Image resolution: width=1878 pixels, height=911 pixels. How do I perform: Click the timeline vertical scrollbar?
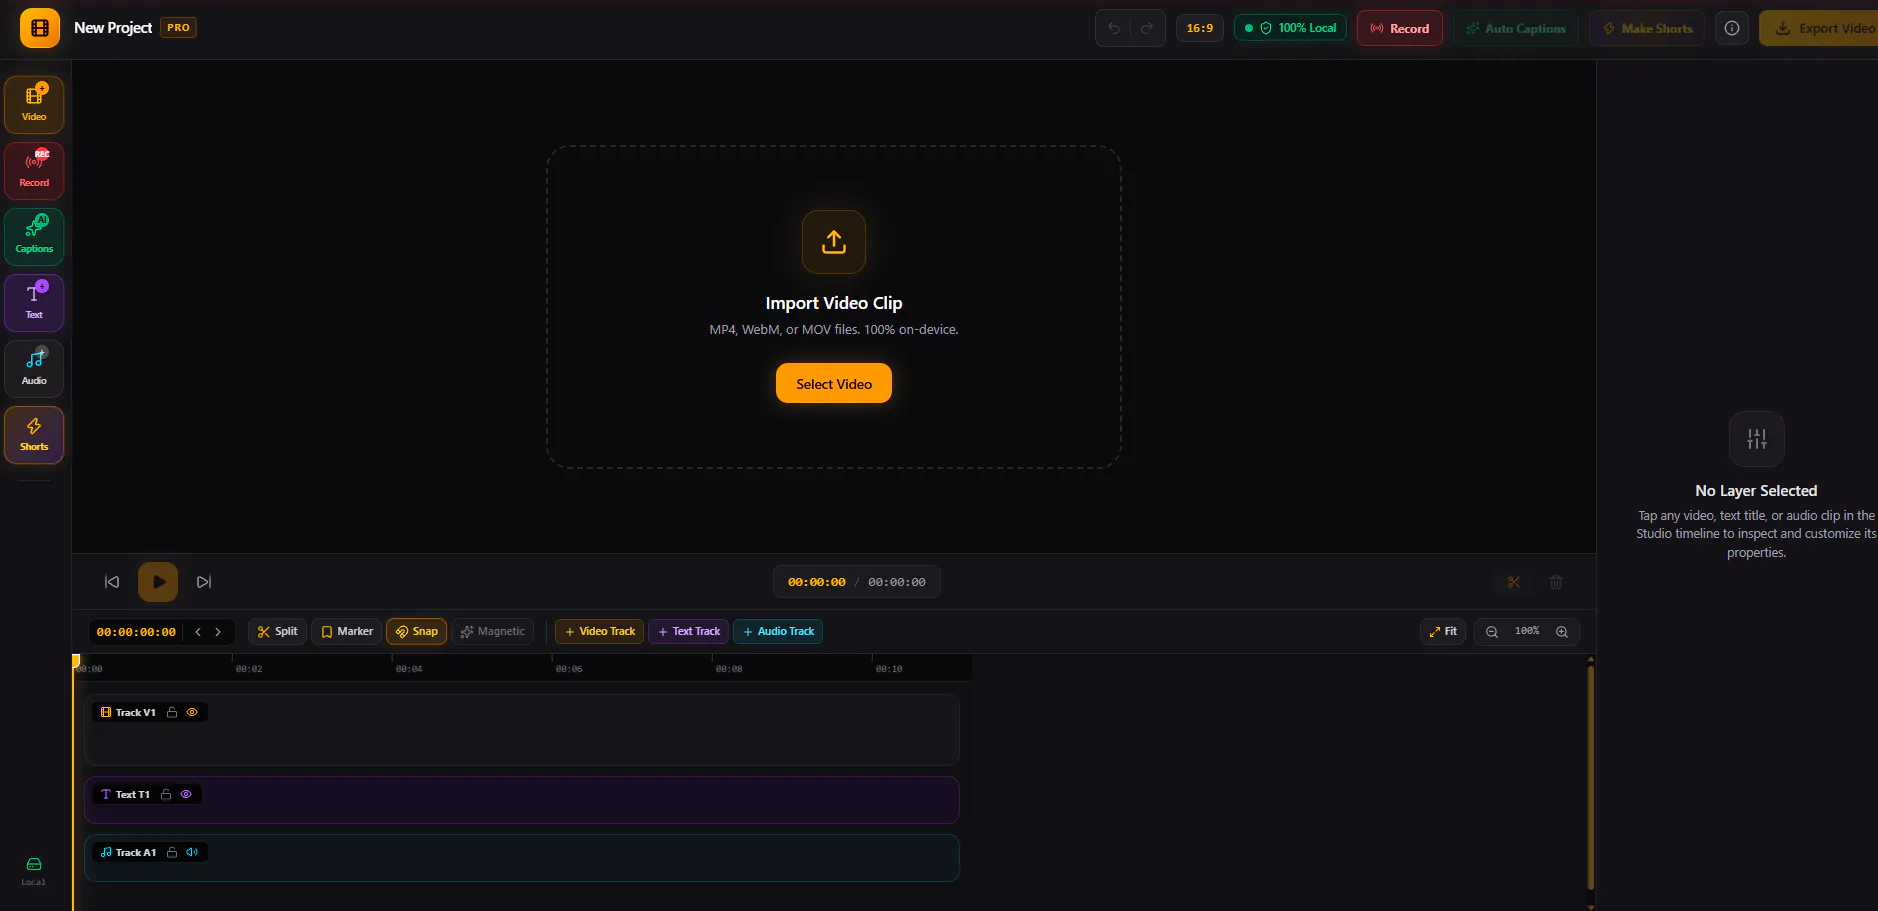click(x=1591, y=777)
